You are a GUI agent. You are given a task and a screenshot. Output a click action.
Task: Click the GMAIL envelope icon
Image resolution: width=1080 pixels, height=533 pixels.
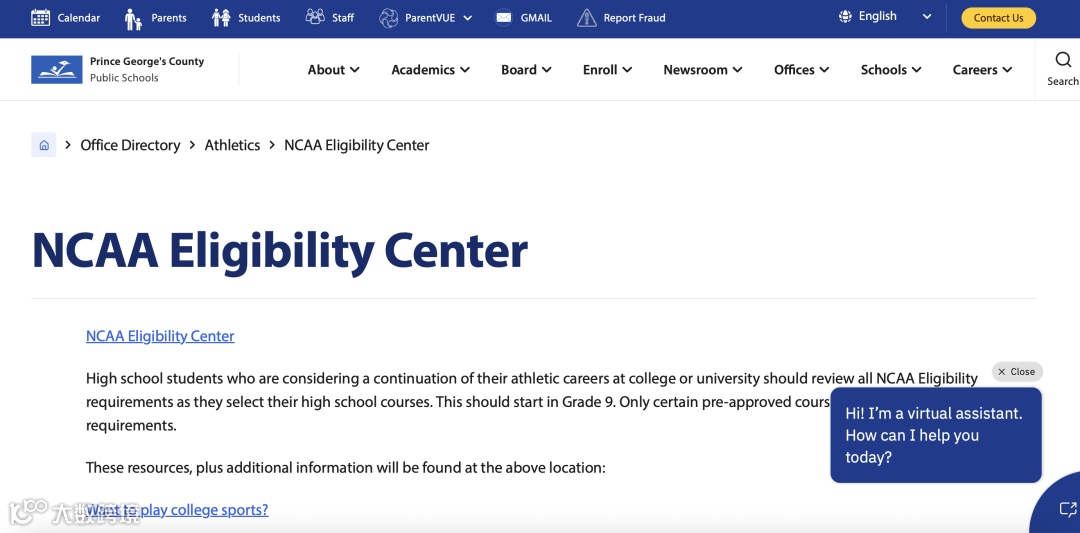pos(504,18)
